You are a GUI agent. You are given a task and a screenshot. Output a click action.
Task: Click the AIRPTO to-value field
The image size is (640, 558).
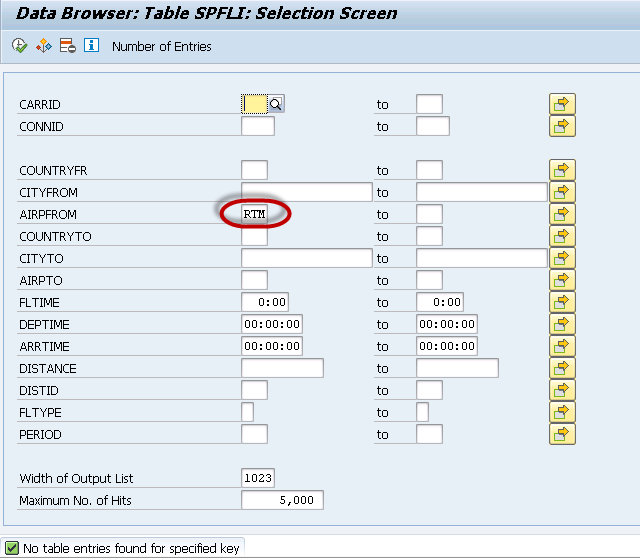(429, 280)
